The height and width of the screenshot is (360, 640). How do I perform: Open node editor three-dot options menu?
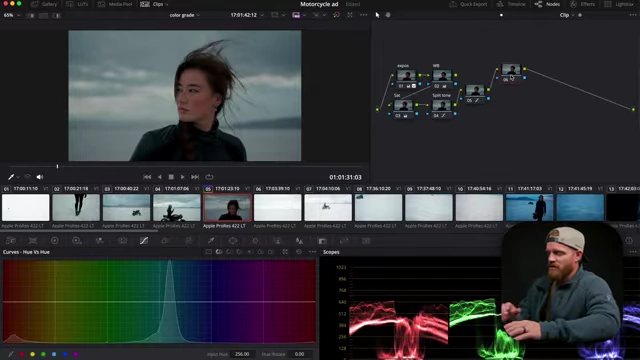tap(633, 15)
